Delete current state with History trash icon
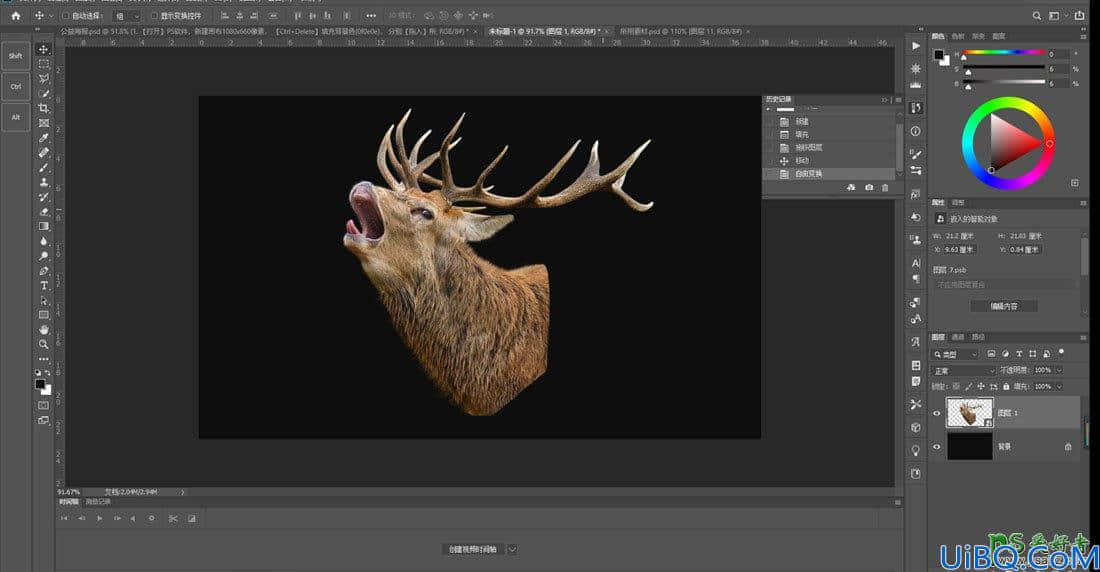This screenshot has height=572, width=1100. click(885, 187)
